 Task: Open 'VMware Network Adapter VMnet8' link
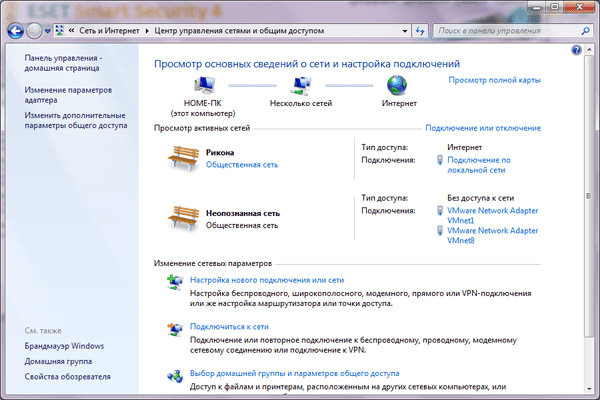tap(492, 235)
